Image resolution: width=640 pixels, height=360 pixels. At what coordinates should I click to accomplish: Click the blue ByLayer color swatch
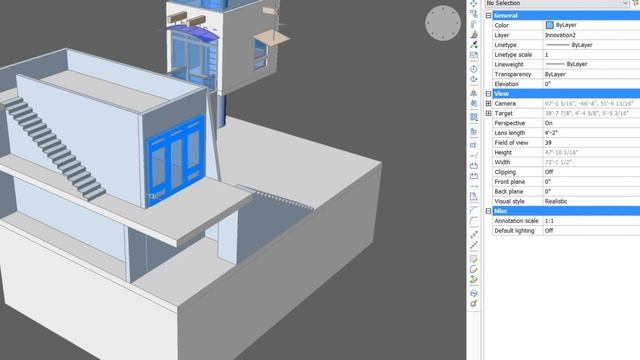tap(549, 25)
